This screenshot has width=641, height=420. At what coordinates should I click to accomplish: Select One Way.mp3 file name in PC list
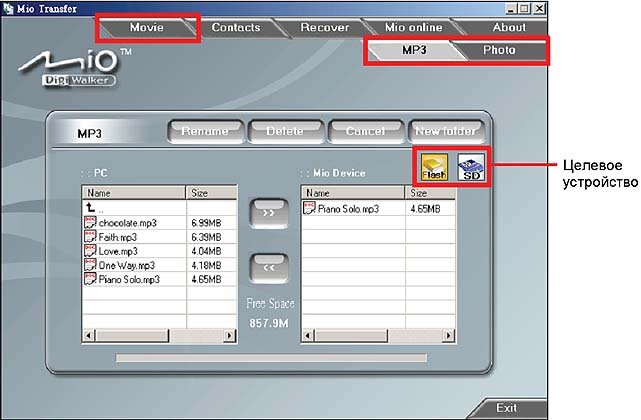coord(127,265)
